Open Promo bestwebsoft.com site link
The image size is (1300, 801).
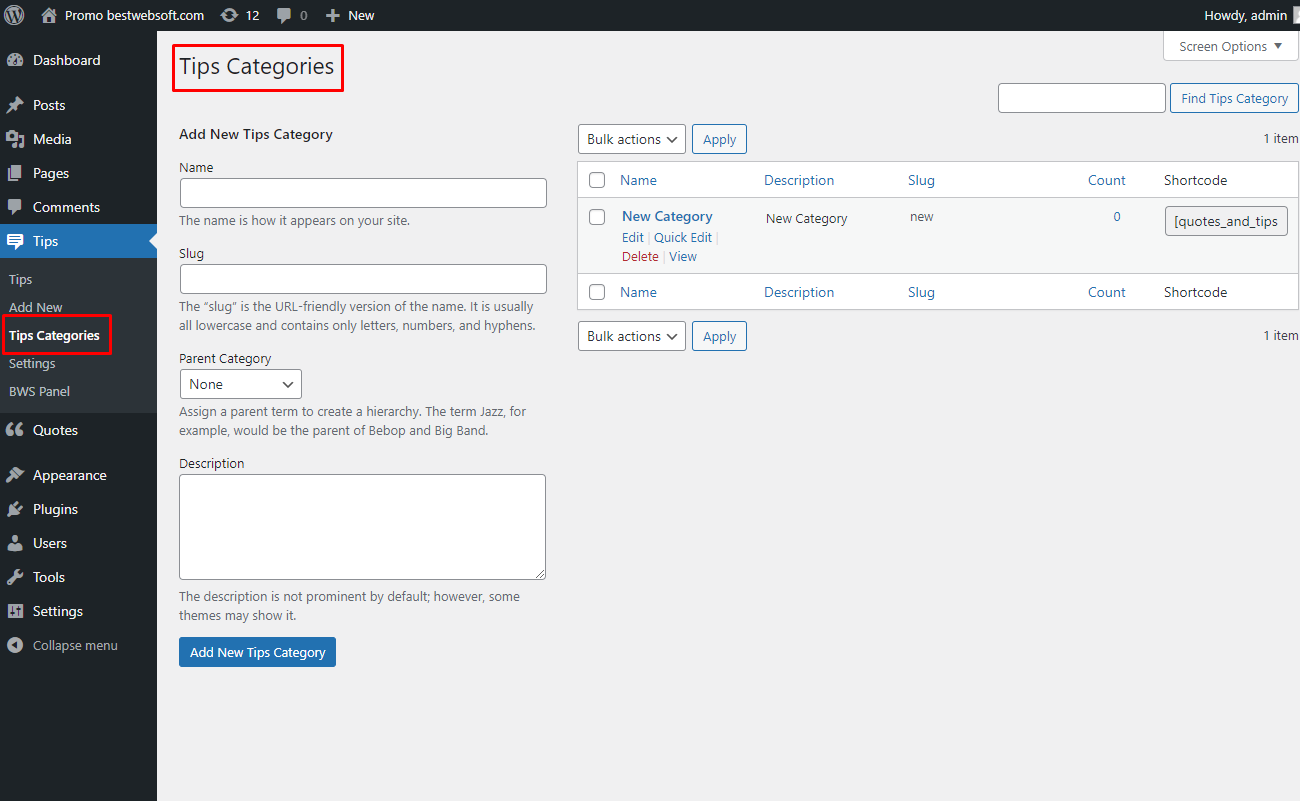pos(134,15)
